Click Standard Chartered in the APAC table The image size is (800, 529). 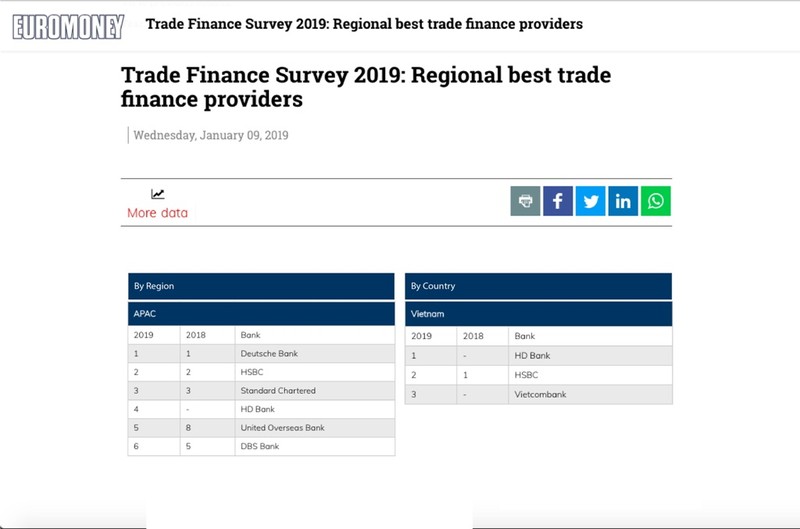pos(278,391)
